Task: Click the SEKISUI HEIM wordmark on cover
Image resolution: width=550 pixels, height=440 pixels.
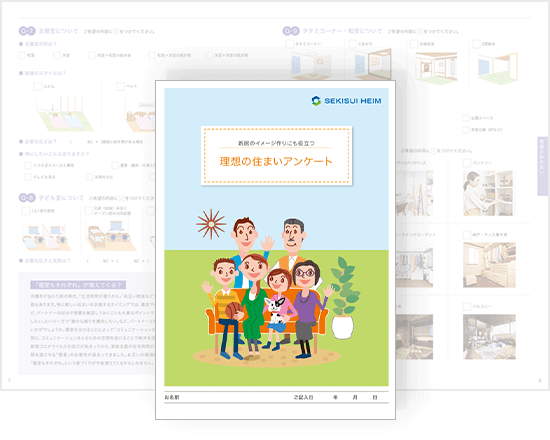Action: tap(353, 101)
